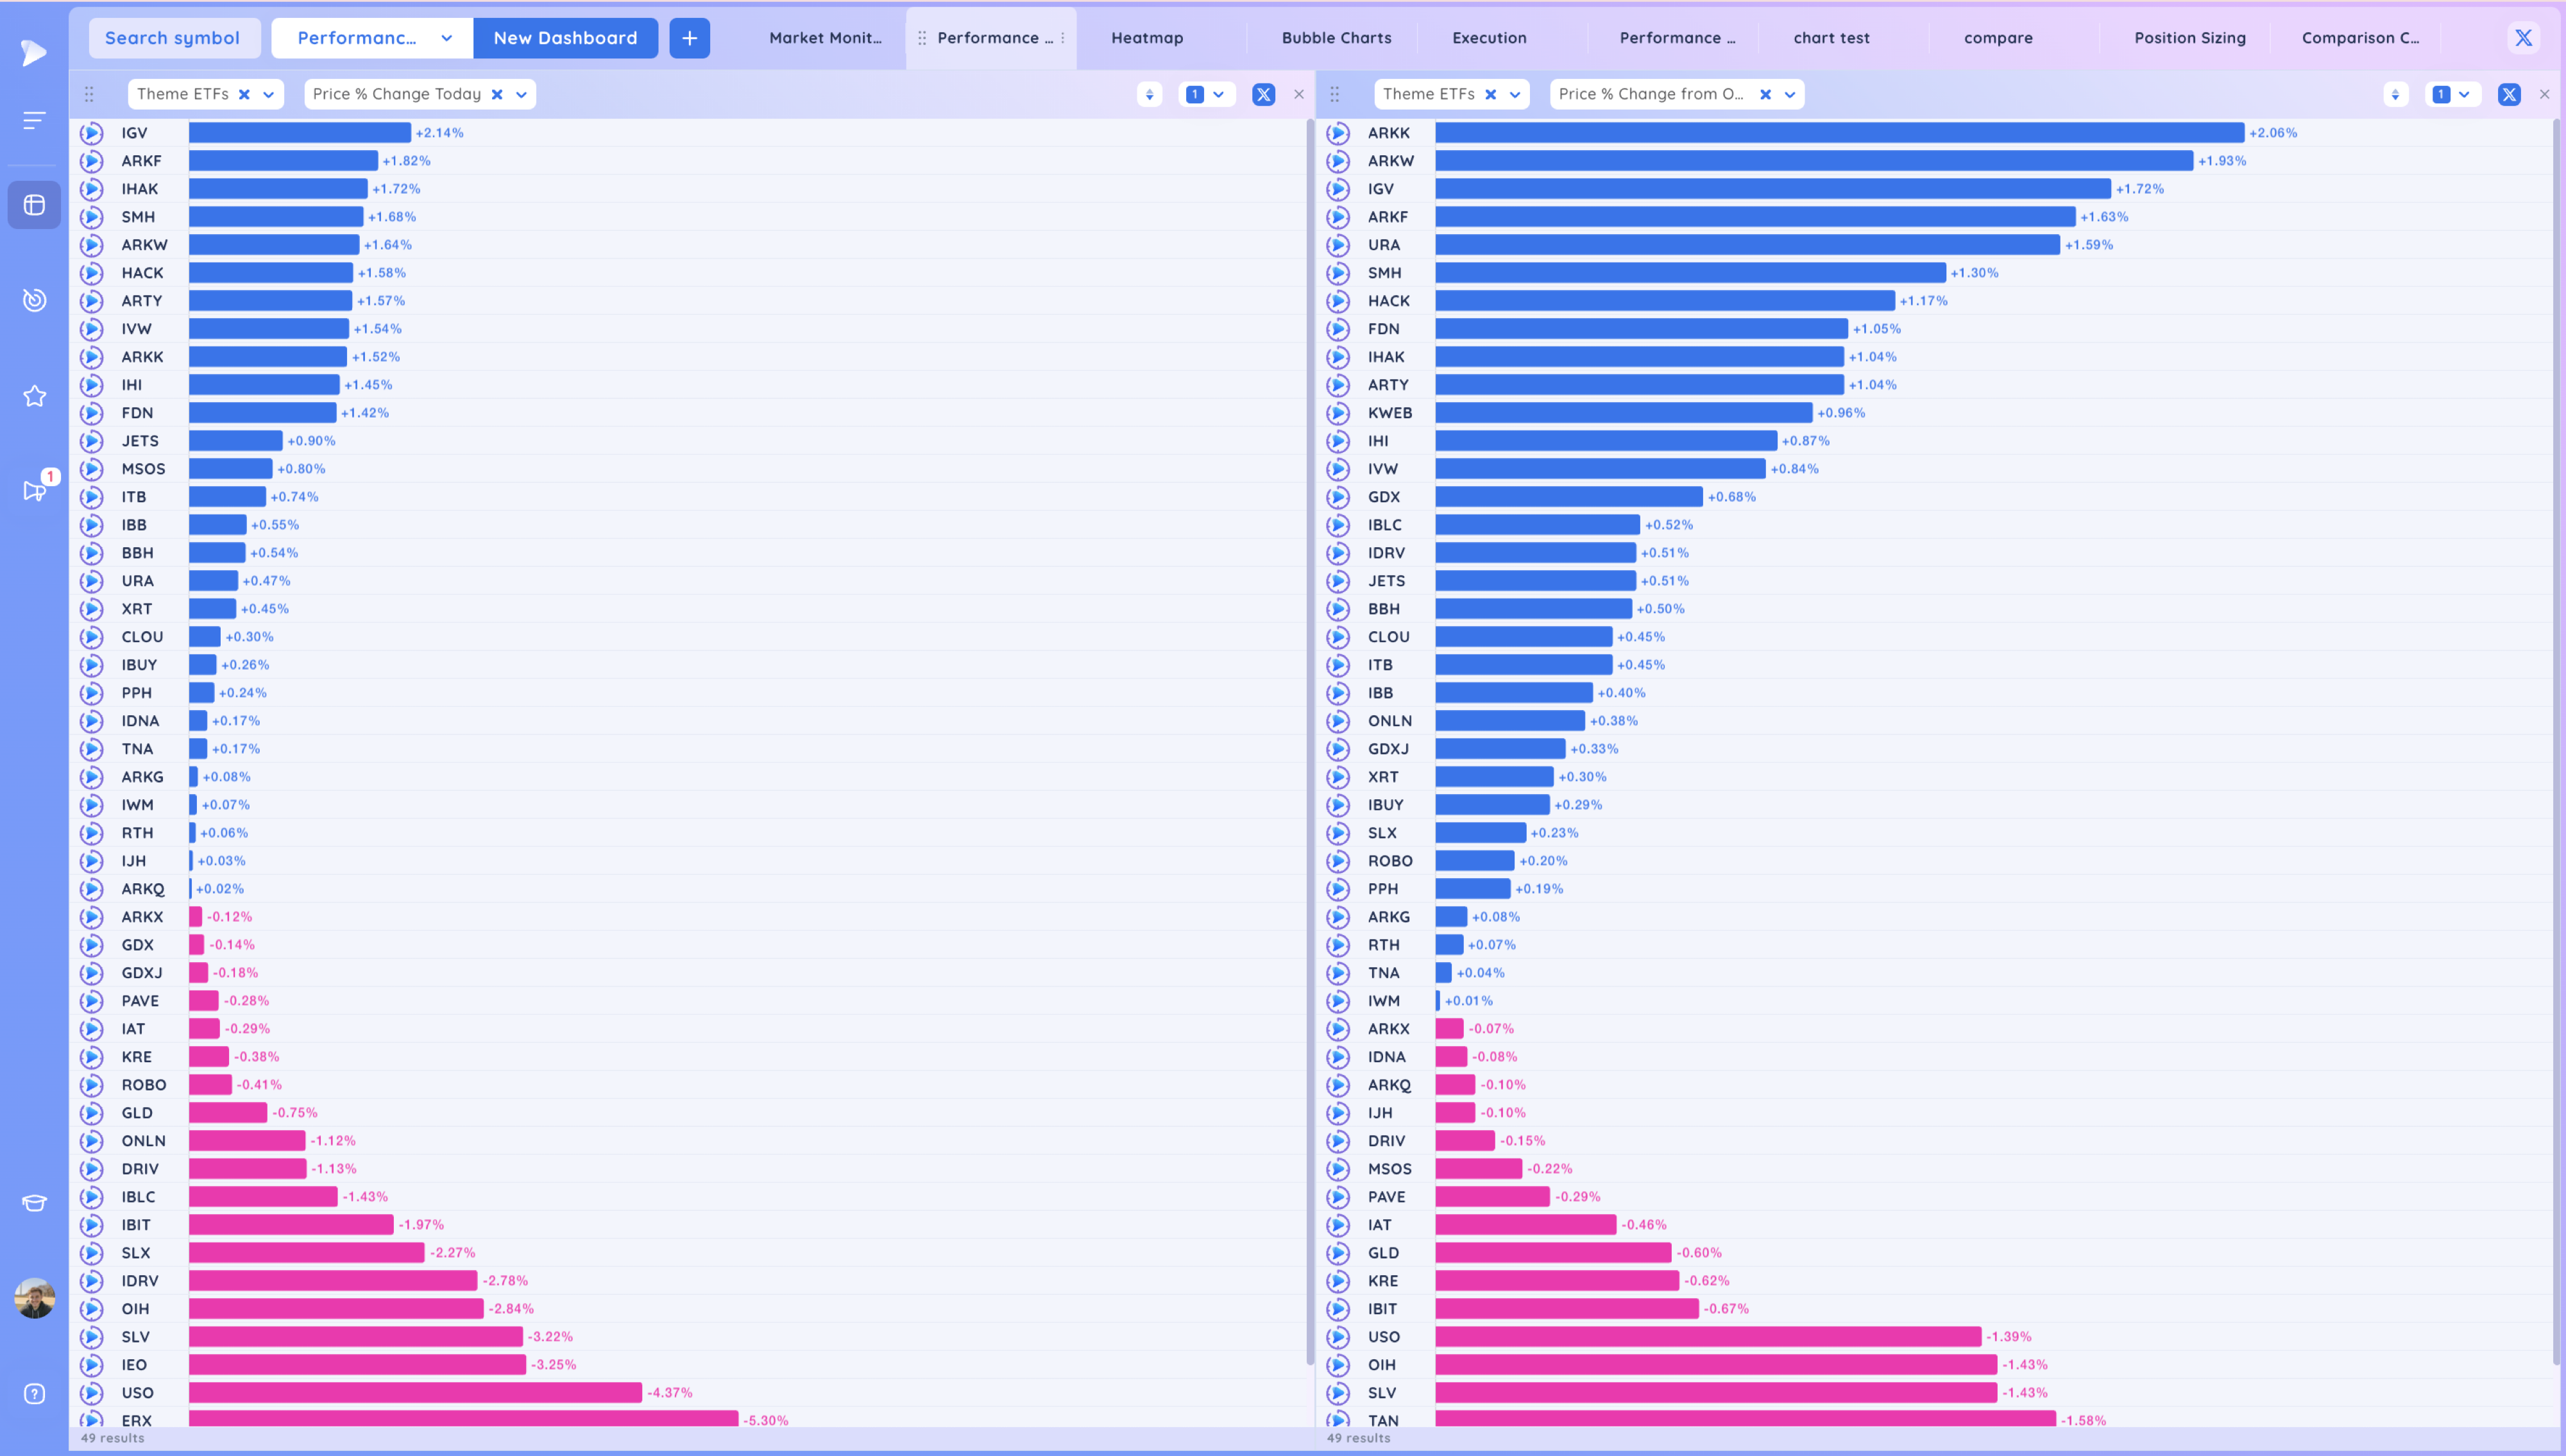
Task: Click the play icon next to IGV in left panel
Action: point(92,133)
